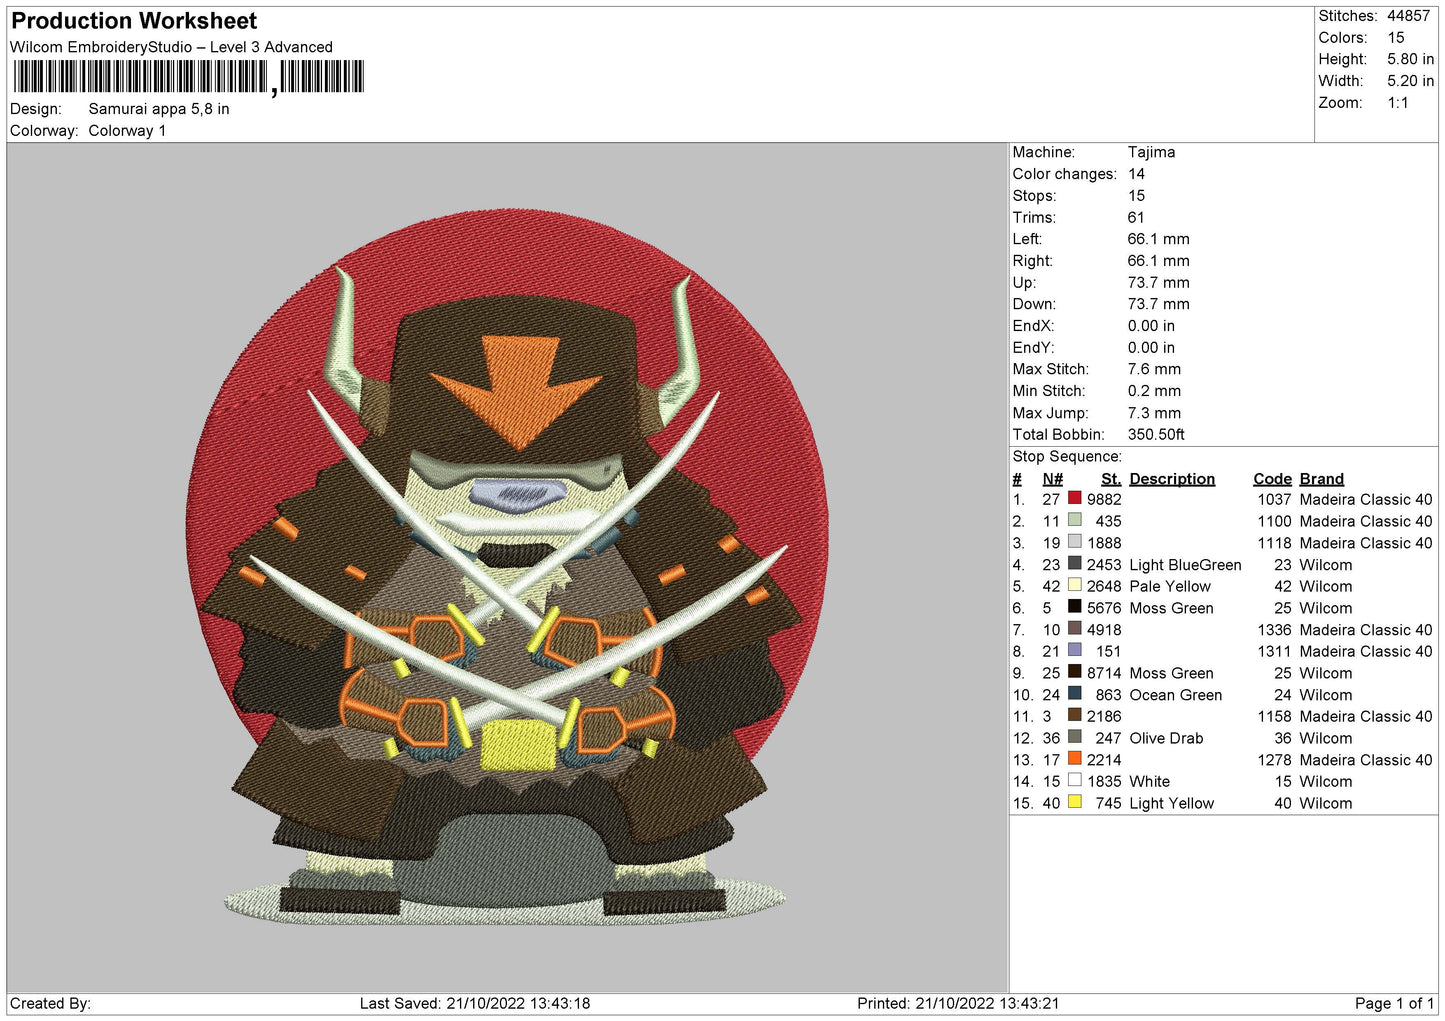Click the Samurai appa embroidery design preview
Screen dimensions: 1445x1021
click(507, 567)
